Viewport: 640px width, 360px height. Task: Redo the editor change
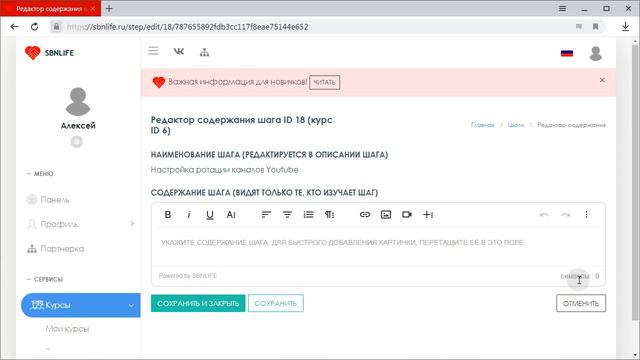[565, 215]
